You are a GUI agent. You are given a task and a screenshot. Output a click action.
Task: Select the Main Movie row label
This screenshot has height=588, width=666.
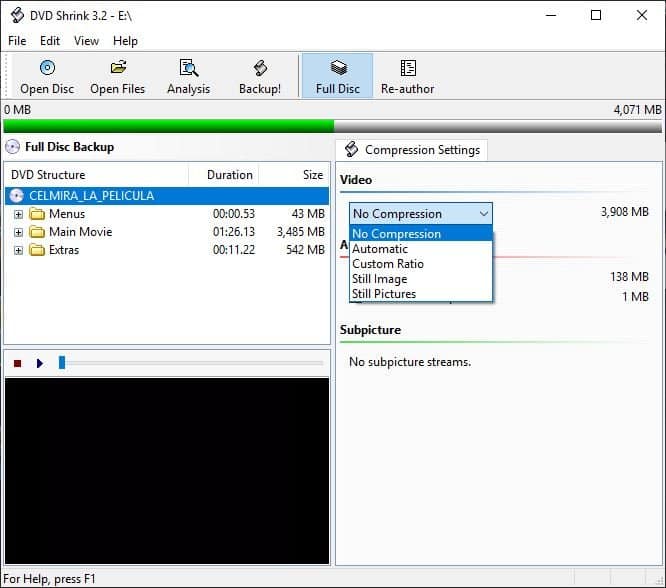click(81, 232)
